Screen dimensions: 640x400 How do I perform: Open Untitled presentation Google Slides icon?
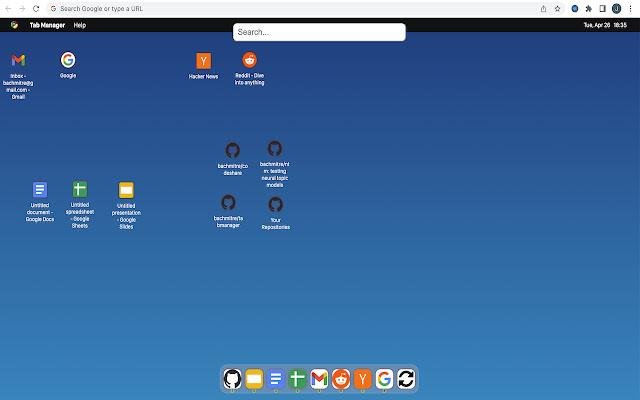126,190
